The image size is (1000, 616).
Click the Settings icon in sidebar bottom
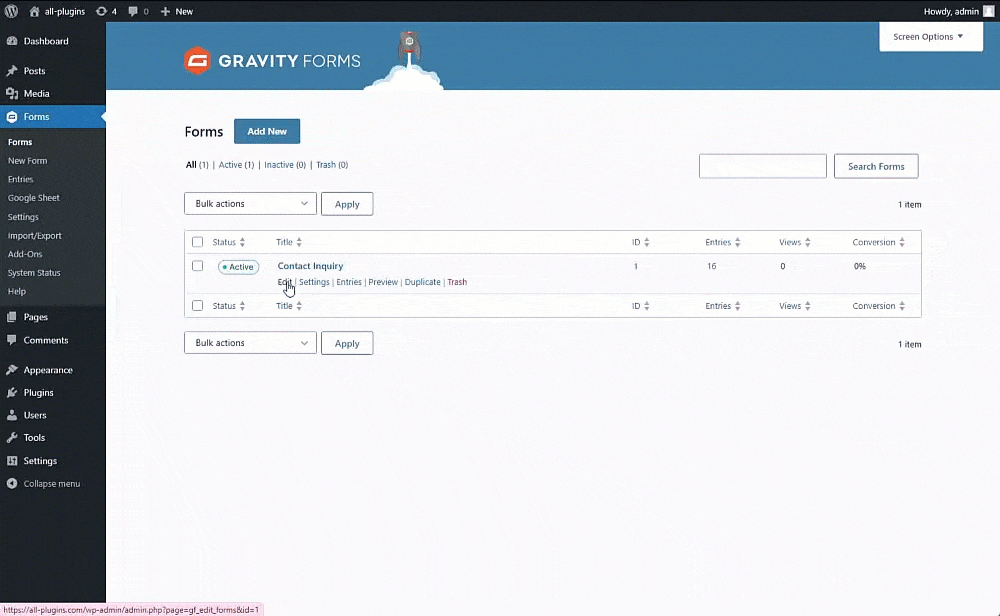(12, 460)
